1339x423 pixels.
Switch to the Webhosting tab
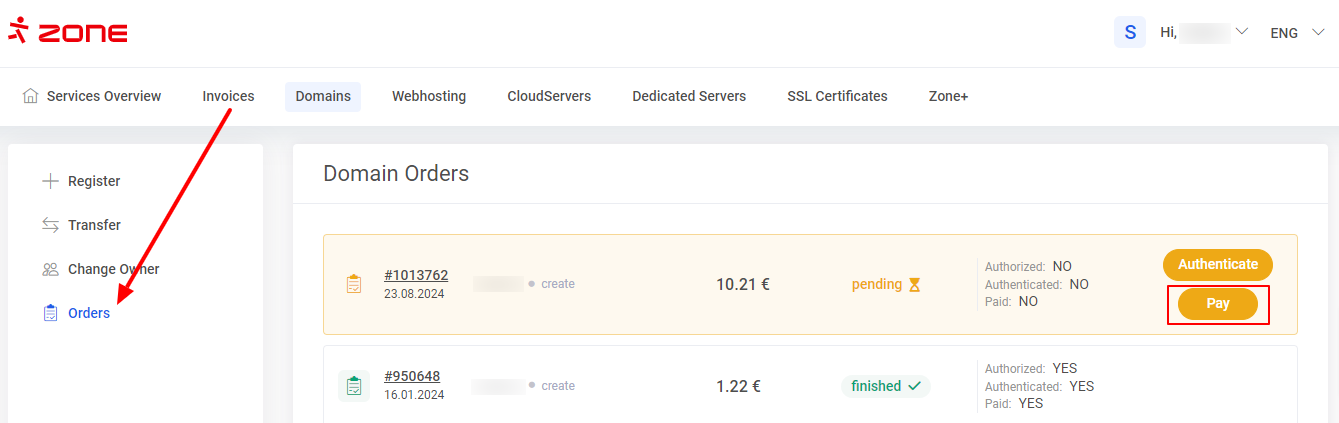tap(429, 96)
